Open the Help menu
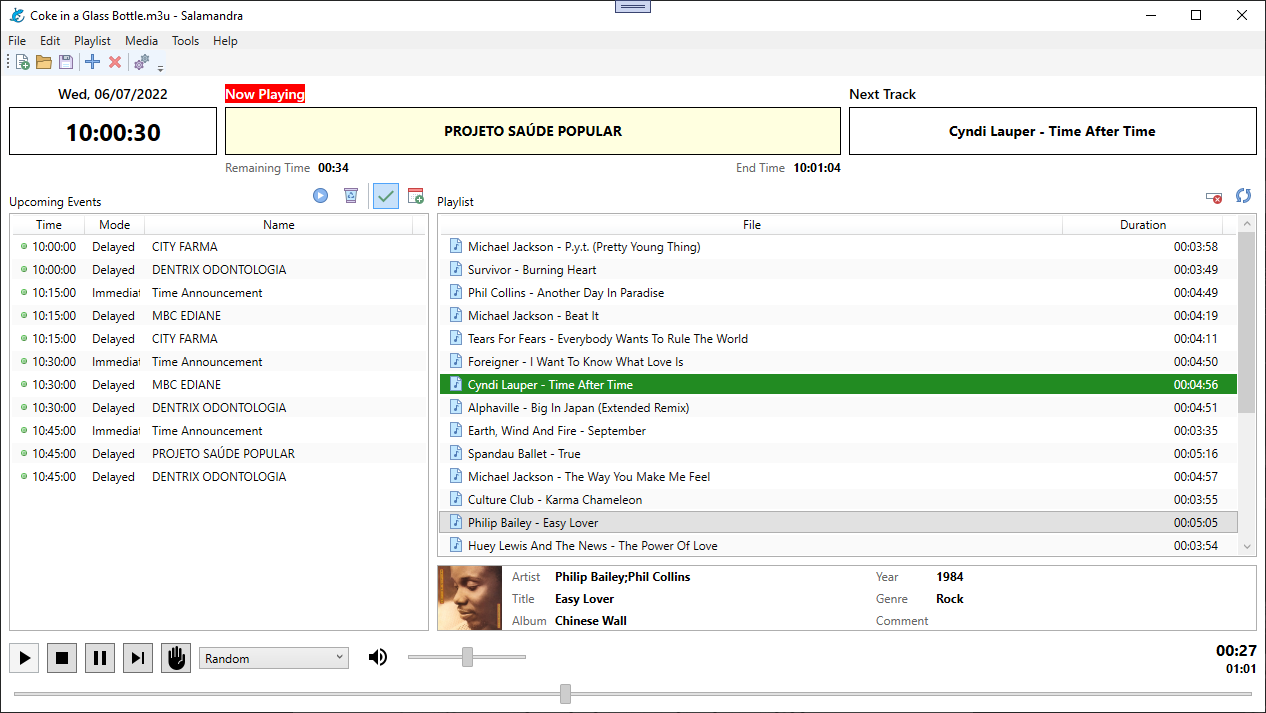1266x713 pixels. (225, 41)
